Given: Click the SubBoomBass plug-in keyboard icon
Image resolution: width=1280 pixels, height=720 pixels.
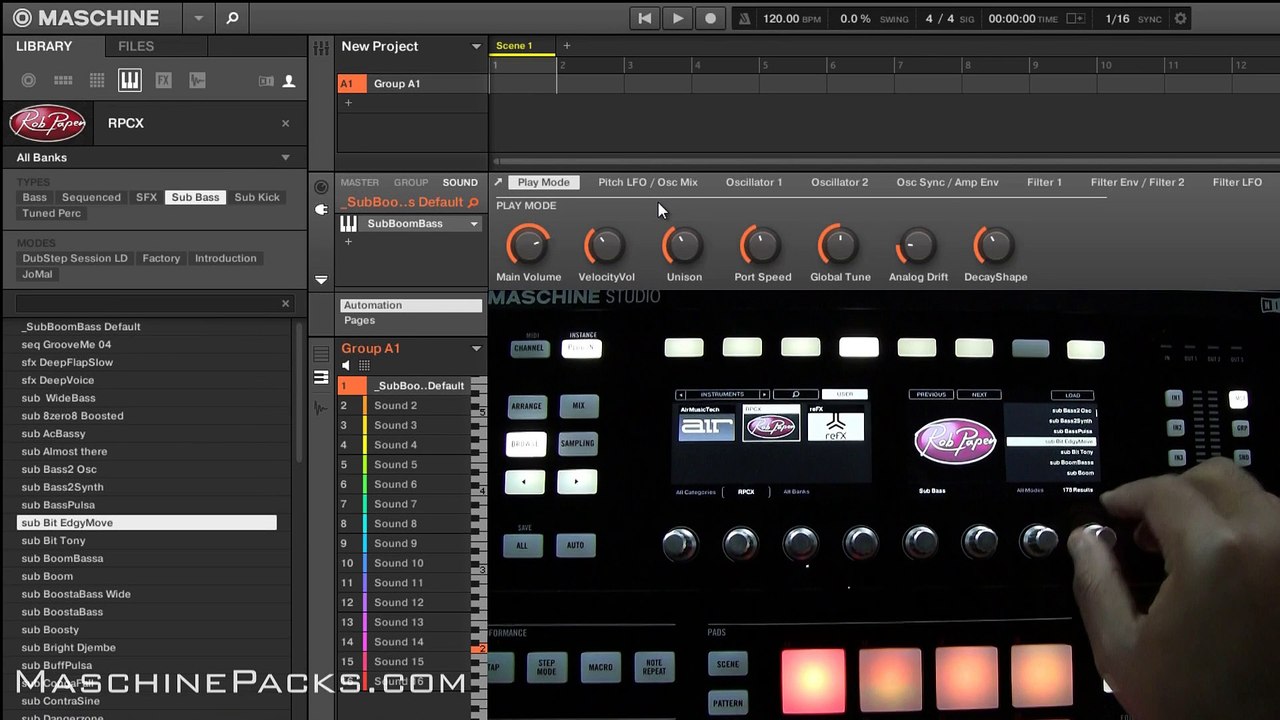Looking at the screenshot, I should [x=349, y=223].
